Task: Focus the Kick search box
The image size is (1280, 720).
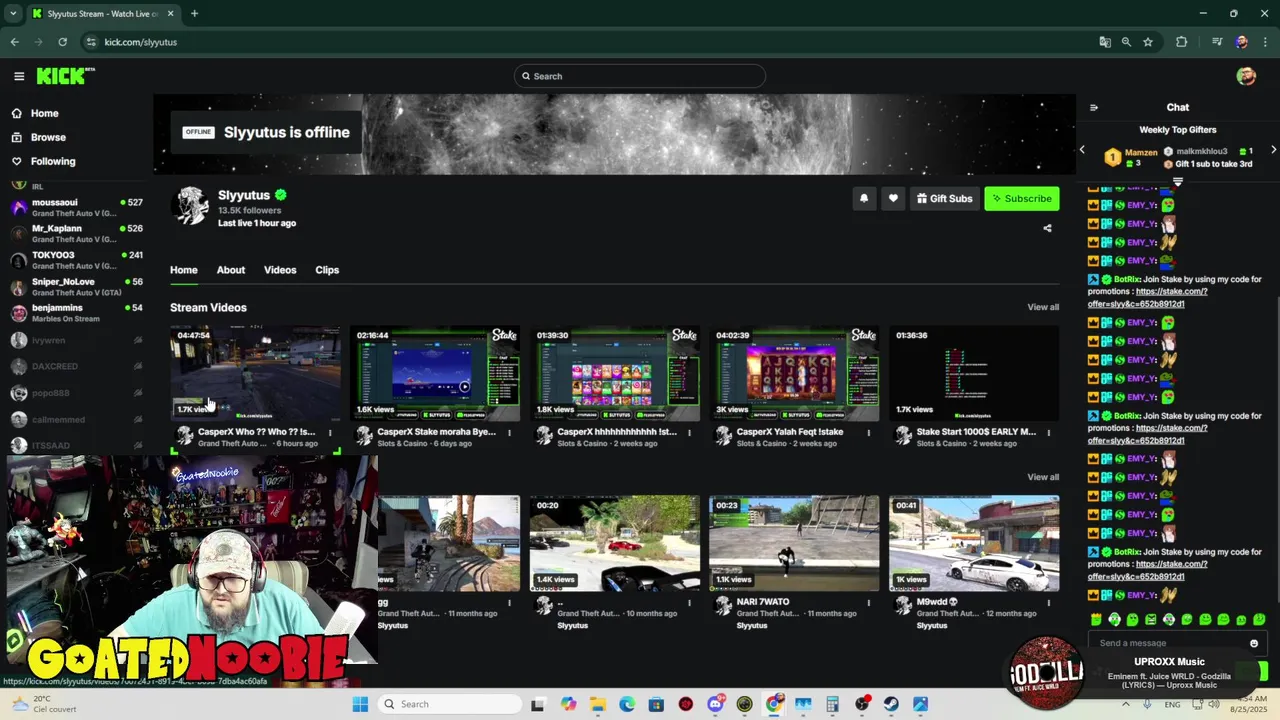Action: pyautogui.click(x=640, y=76)
